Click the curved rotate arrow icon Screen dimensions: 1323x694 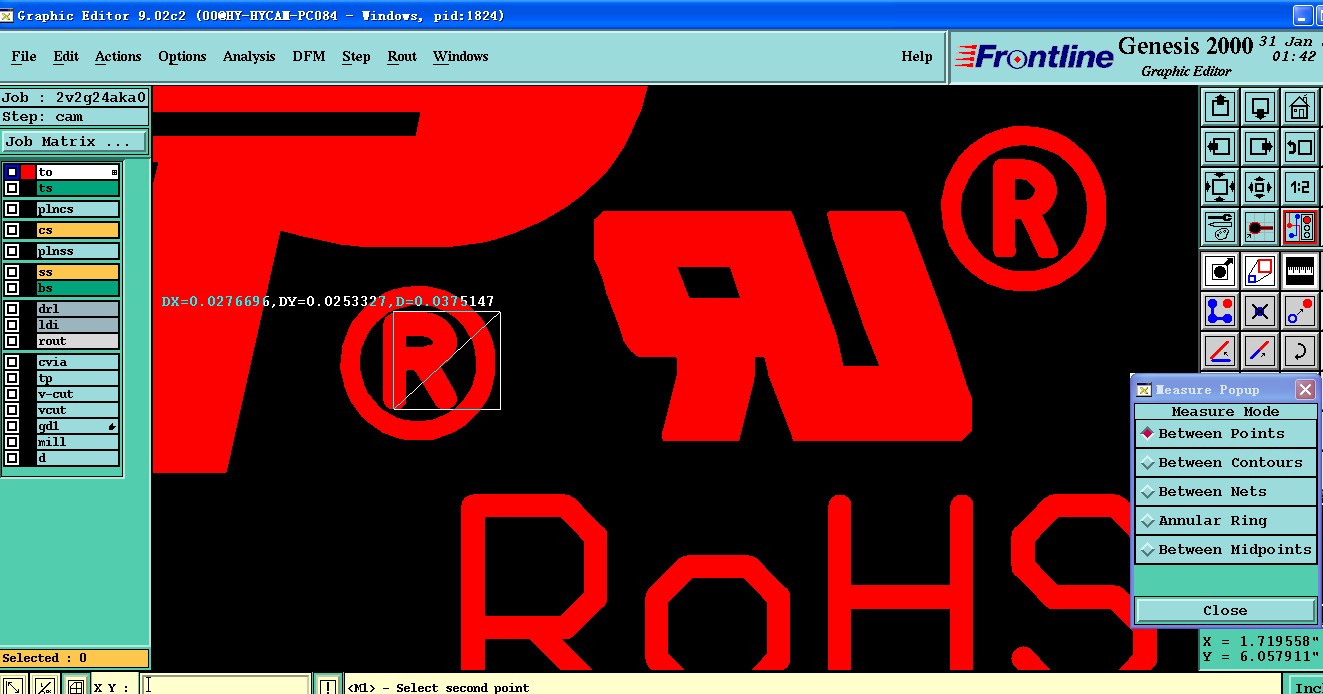(x=1300, y=351)
